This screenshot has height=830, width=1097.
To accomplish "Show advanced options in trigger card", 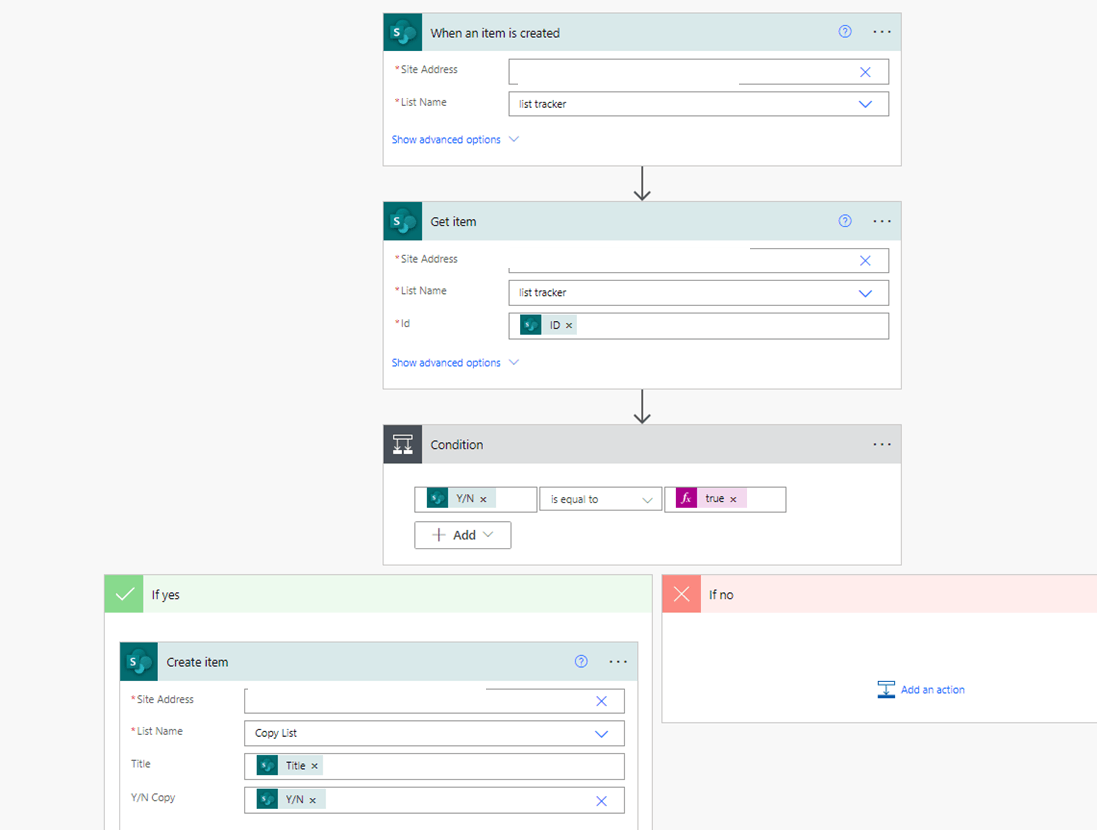I will pyautogui.click(x=455, y=139).
